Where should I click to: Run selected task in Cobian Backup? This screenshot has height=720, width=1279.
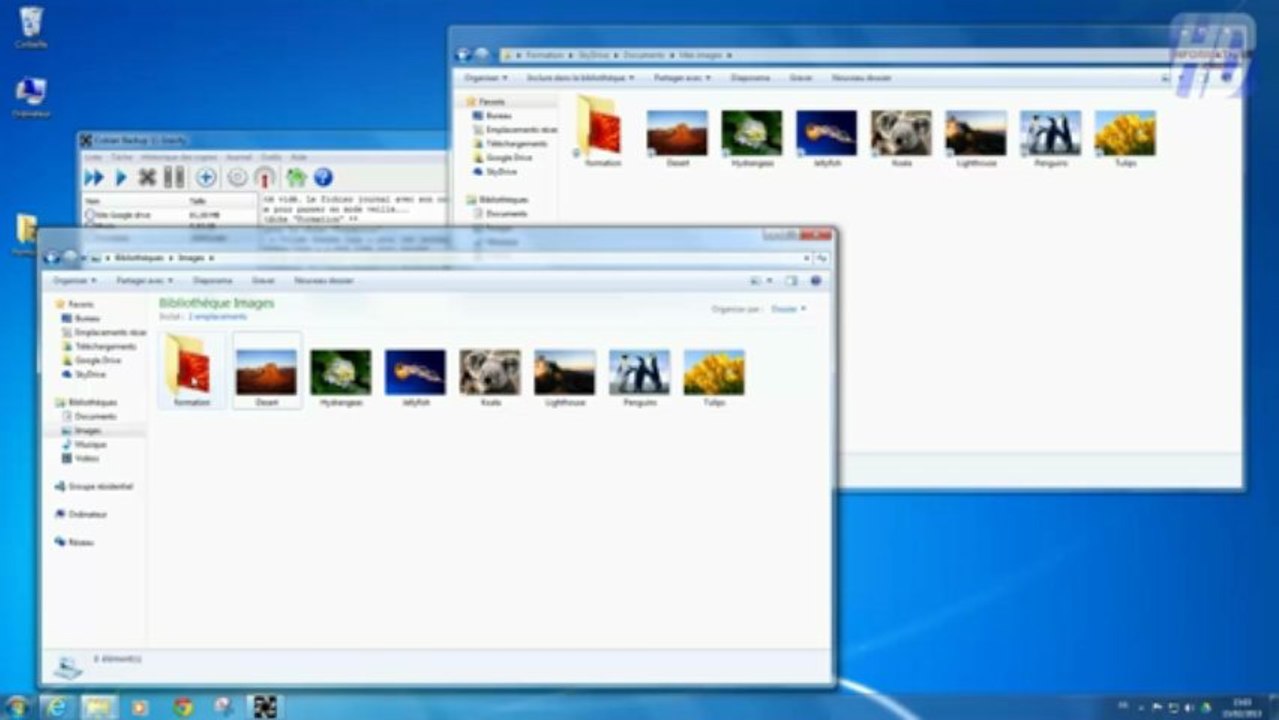tap(121, 177)
